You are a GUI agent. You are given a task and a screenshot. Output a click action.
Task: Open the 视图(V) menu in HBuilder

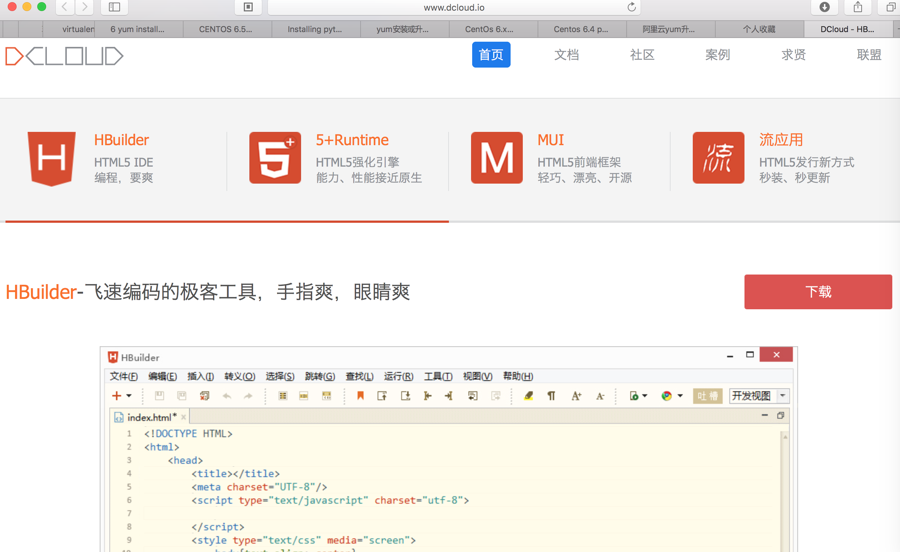(x=478, y=376)
